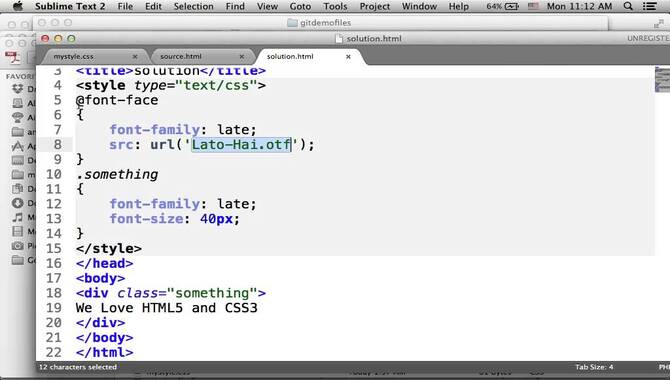The height and width of the screenshot is (380, 670).
Task: Select the Pictures camera sidebar icon
Action: [x=18, y=246]
